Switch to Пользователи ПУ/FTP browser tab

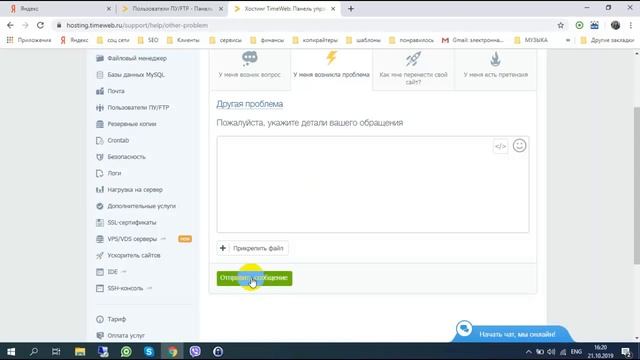pyautogui.click(x=171, y=9)
